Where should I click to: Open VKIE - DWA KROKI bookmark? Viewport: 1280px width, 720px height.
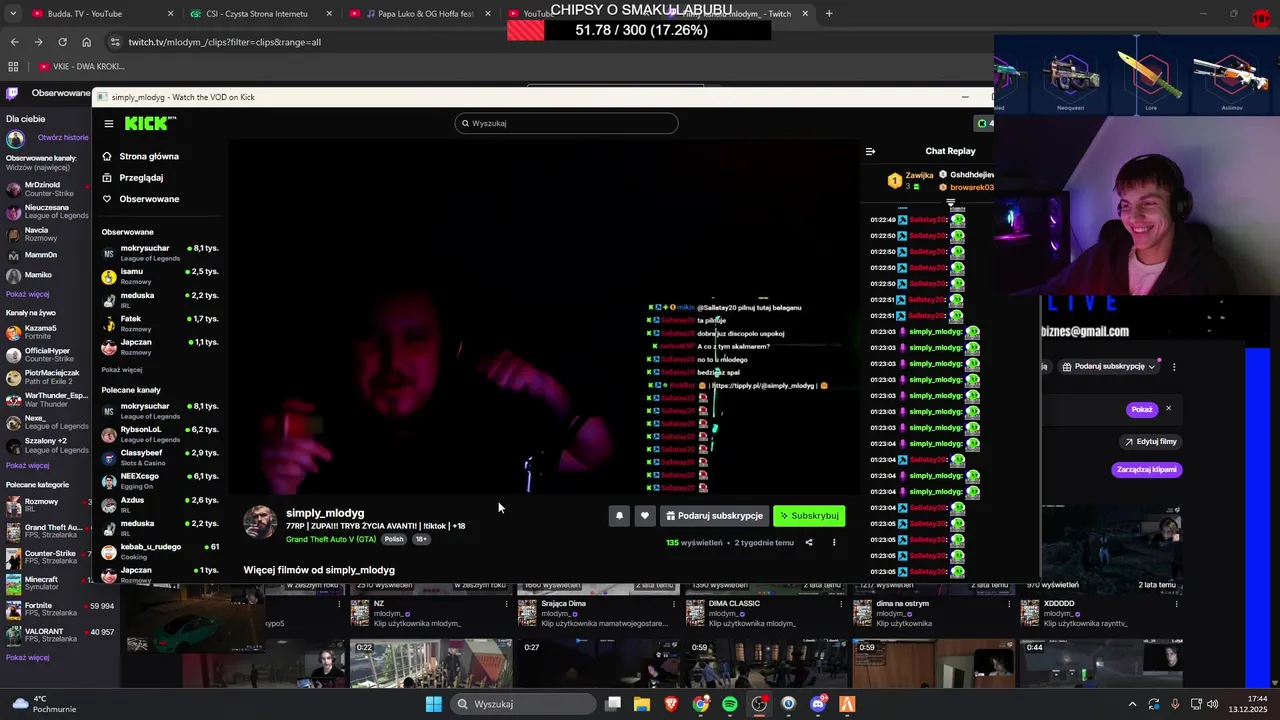click(x=82, y=66)
